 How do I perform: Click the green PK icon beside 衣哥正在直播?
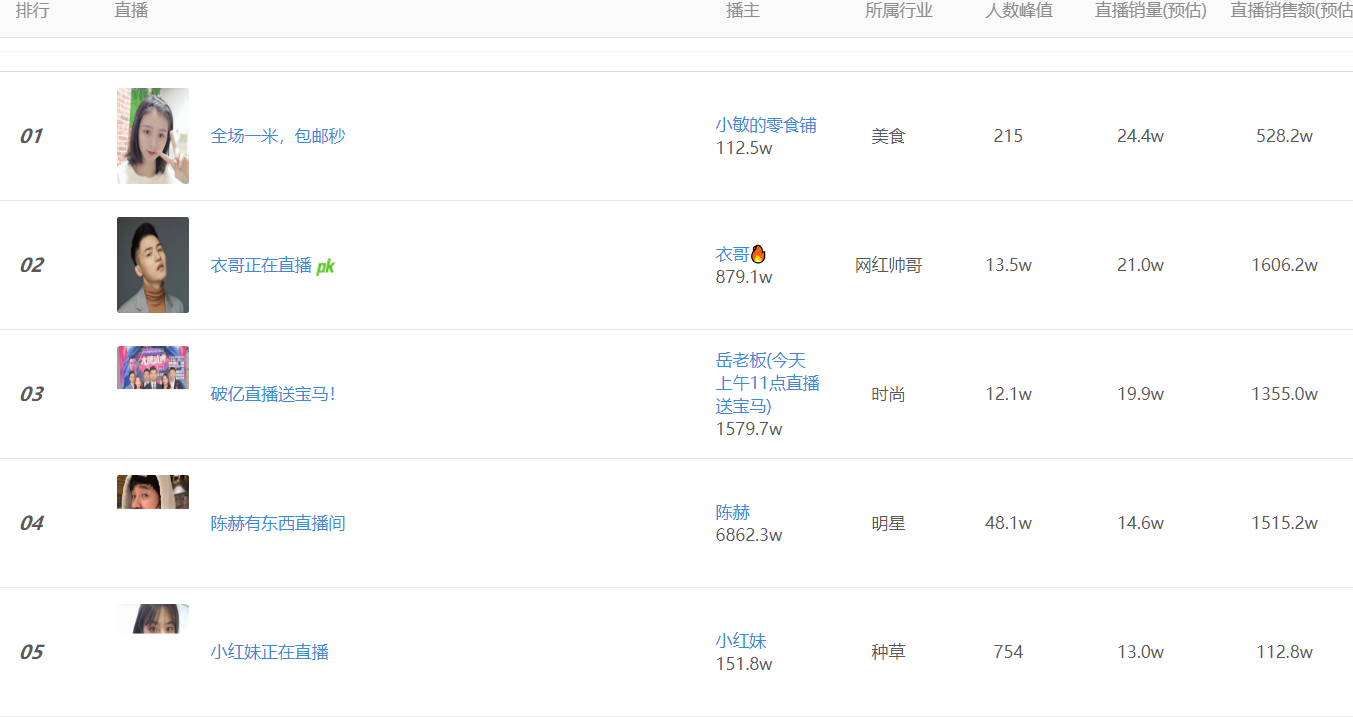point(326,266)
